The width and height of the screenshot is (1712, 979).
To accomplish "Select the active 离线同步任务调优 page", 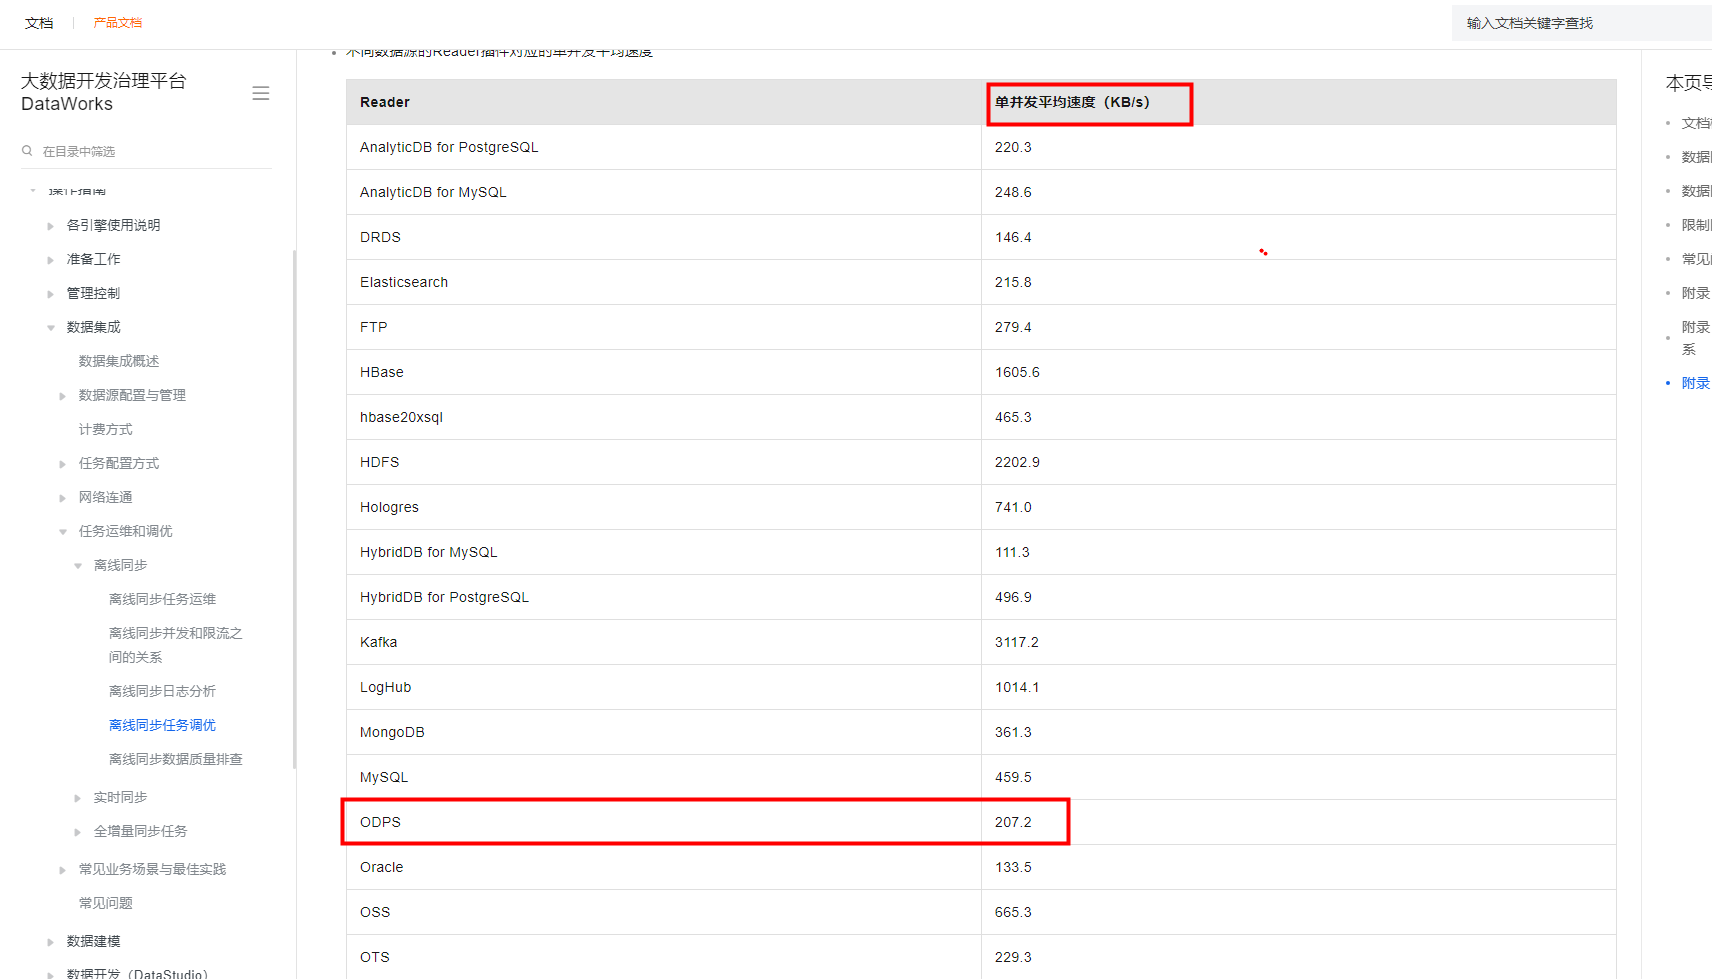I will (163, 725).
